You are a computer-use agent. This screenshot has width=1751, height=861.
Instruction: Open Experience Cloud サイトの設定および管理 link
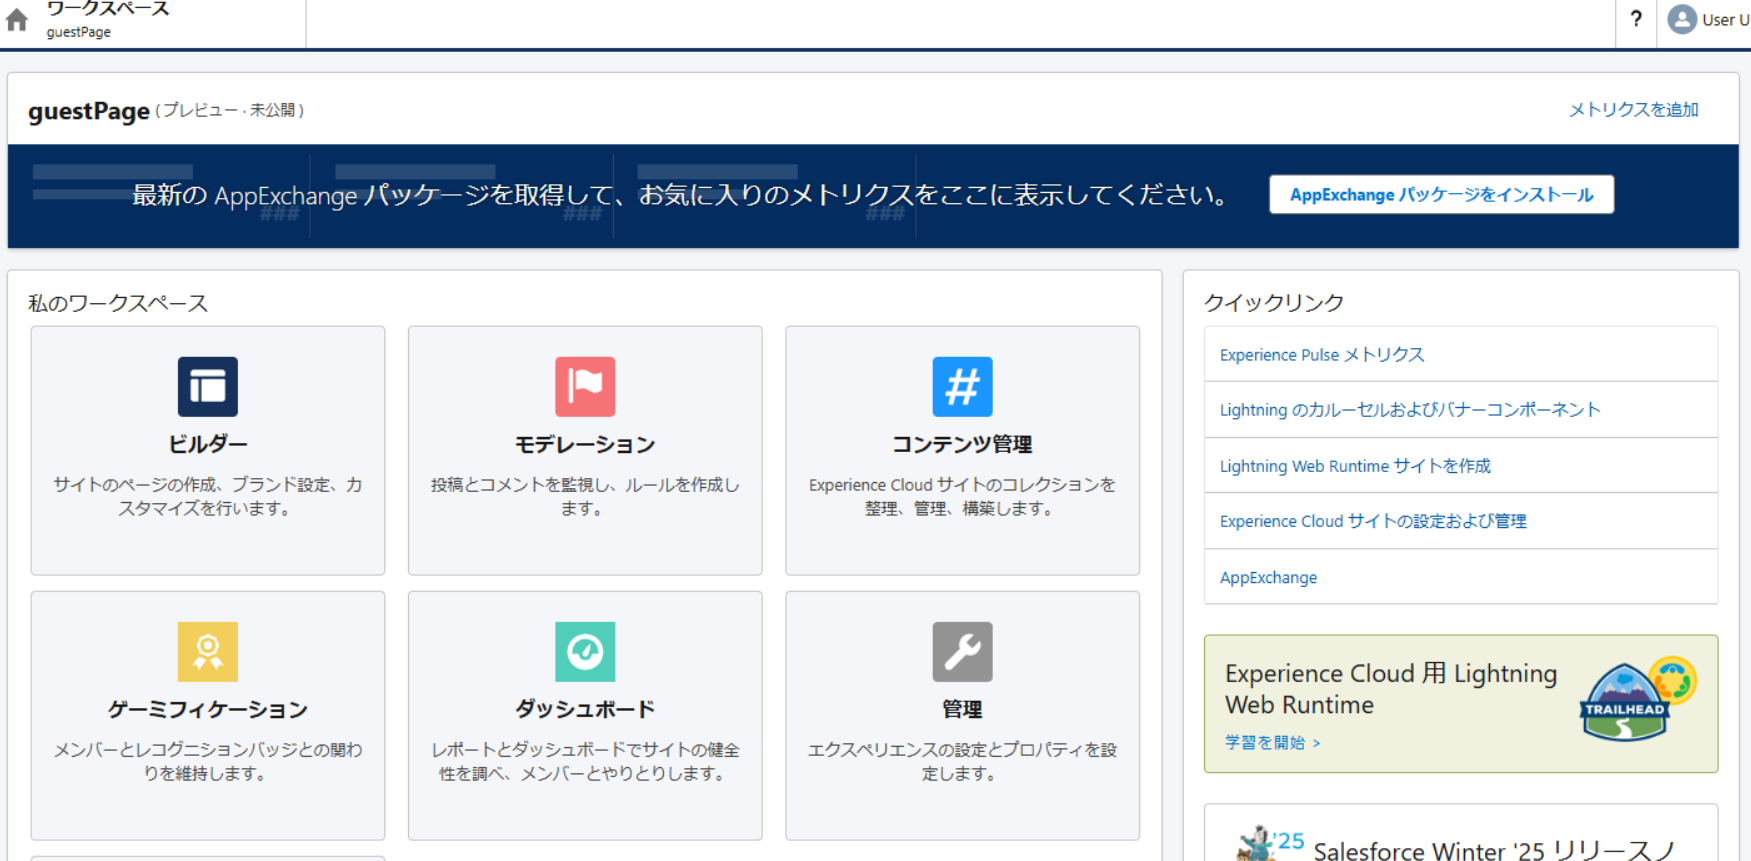1372,521
